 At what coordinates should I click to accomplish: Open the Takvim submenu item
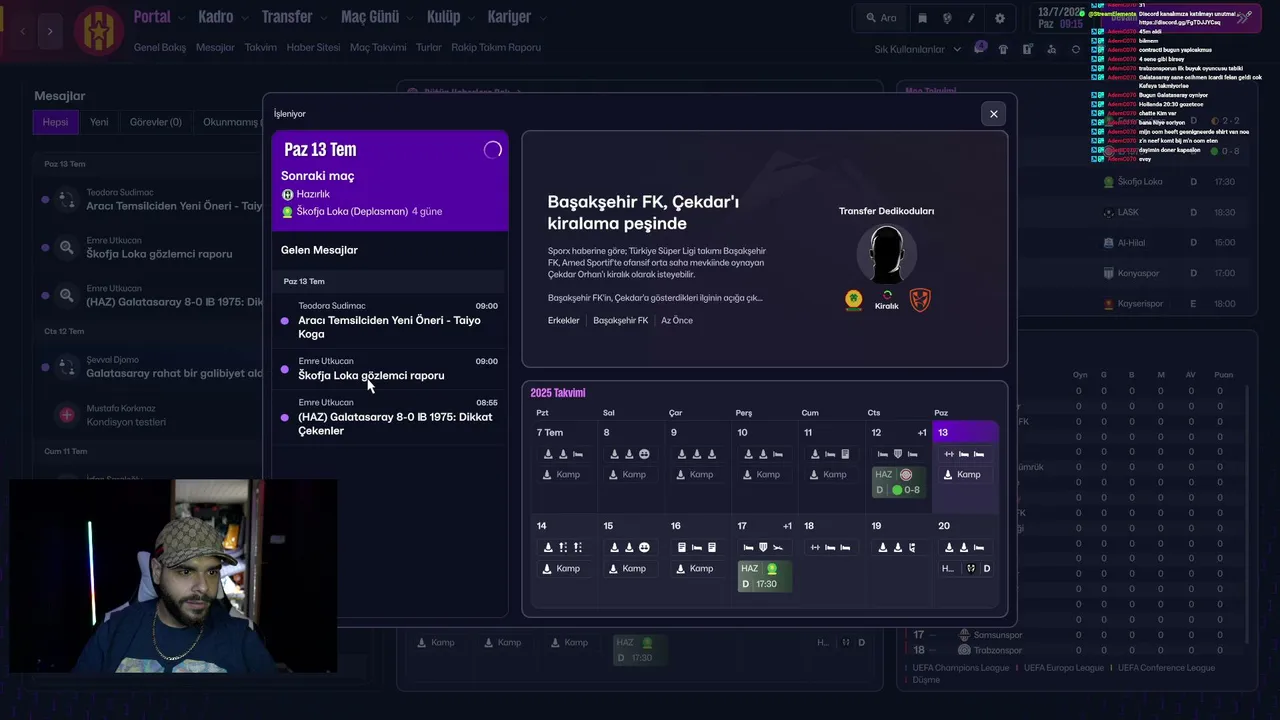tap(260, 47)
